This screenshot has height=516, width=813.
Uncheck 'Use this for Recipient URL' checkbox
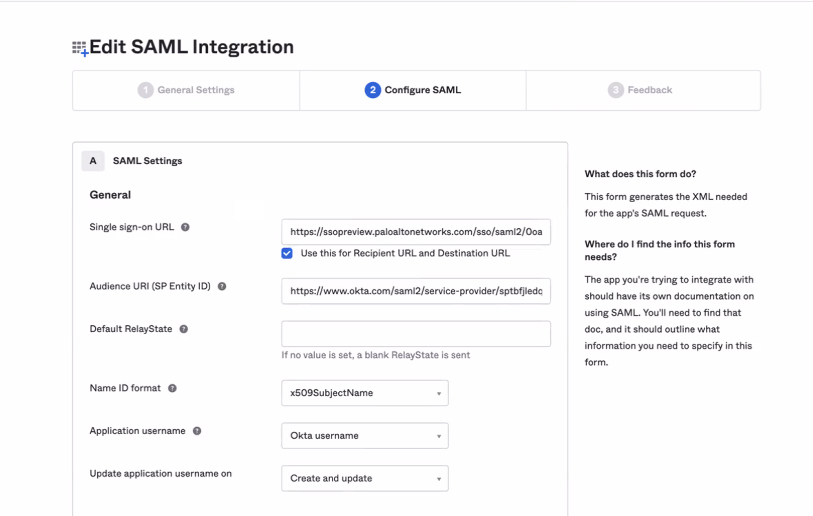pyautogui.click(x=287, y=254)
